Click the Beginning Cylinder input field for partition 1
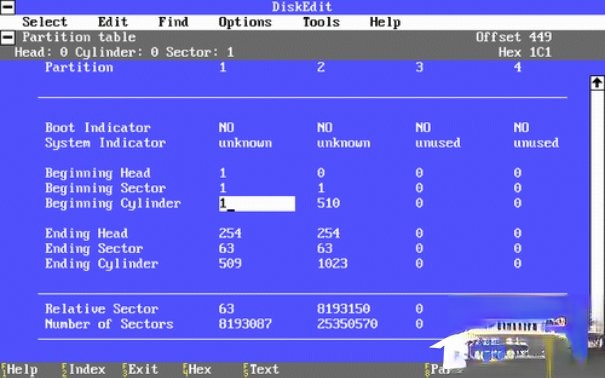 [x=257, y=203]
